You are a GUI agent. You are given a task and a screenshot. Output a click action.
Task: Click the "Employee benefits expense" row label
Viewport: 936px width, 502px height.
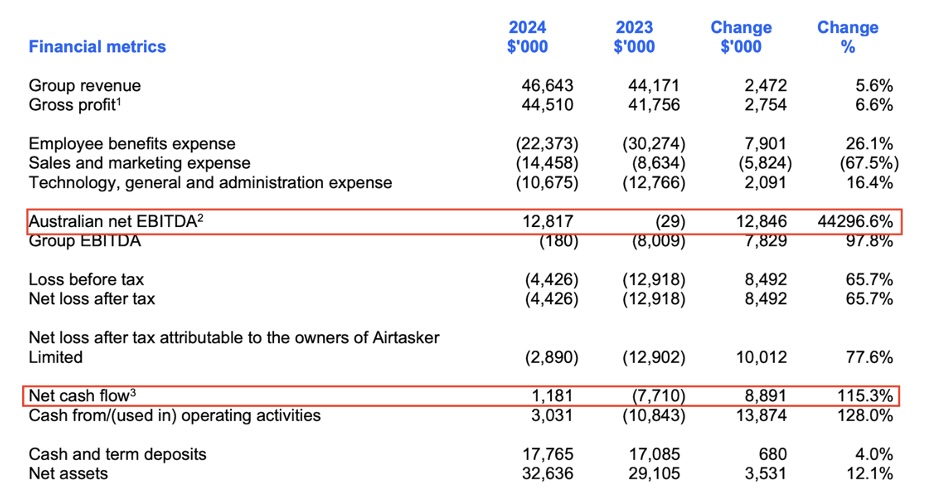(x=132, y=144)
